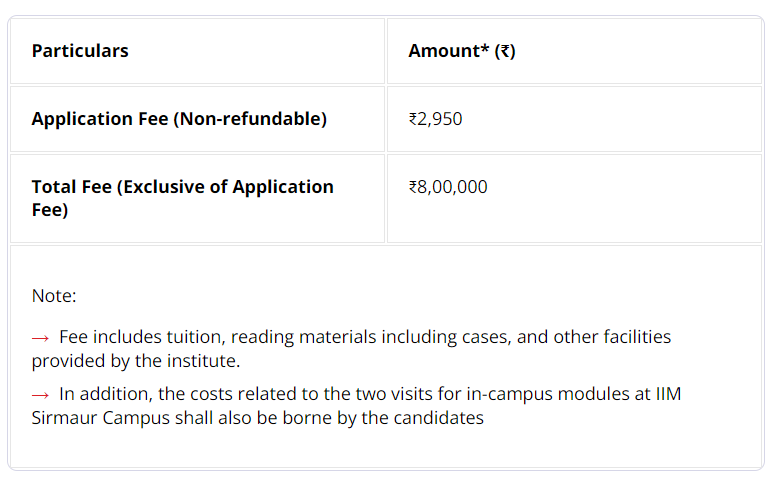Screen dimensions: 777x478
Task: Click the asterisk after Amount
Action: (485, 48)
